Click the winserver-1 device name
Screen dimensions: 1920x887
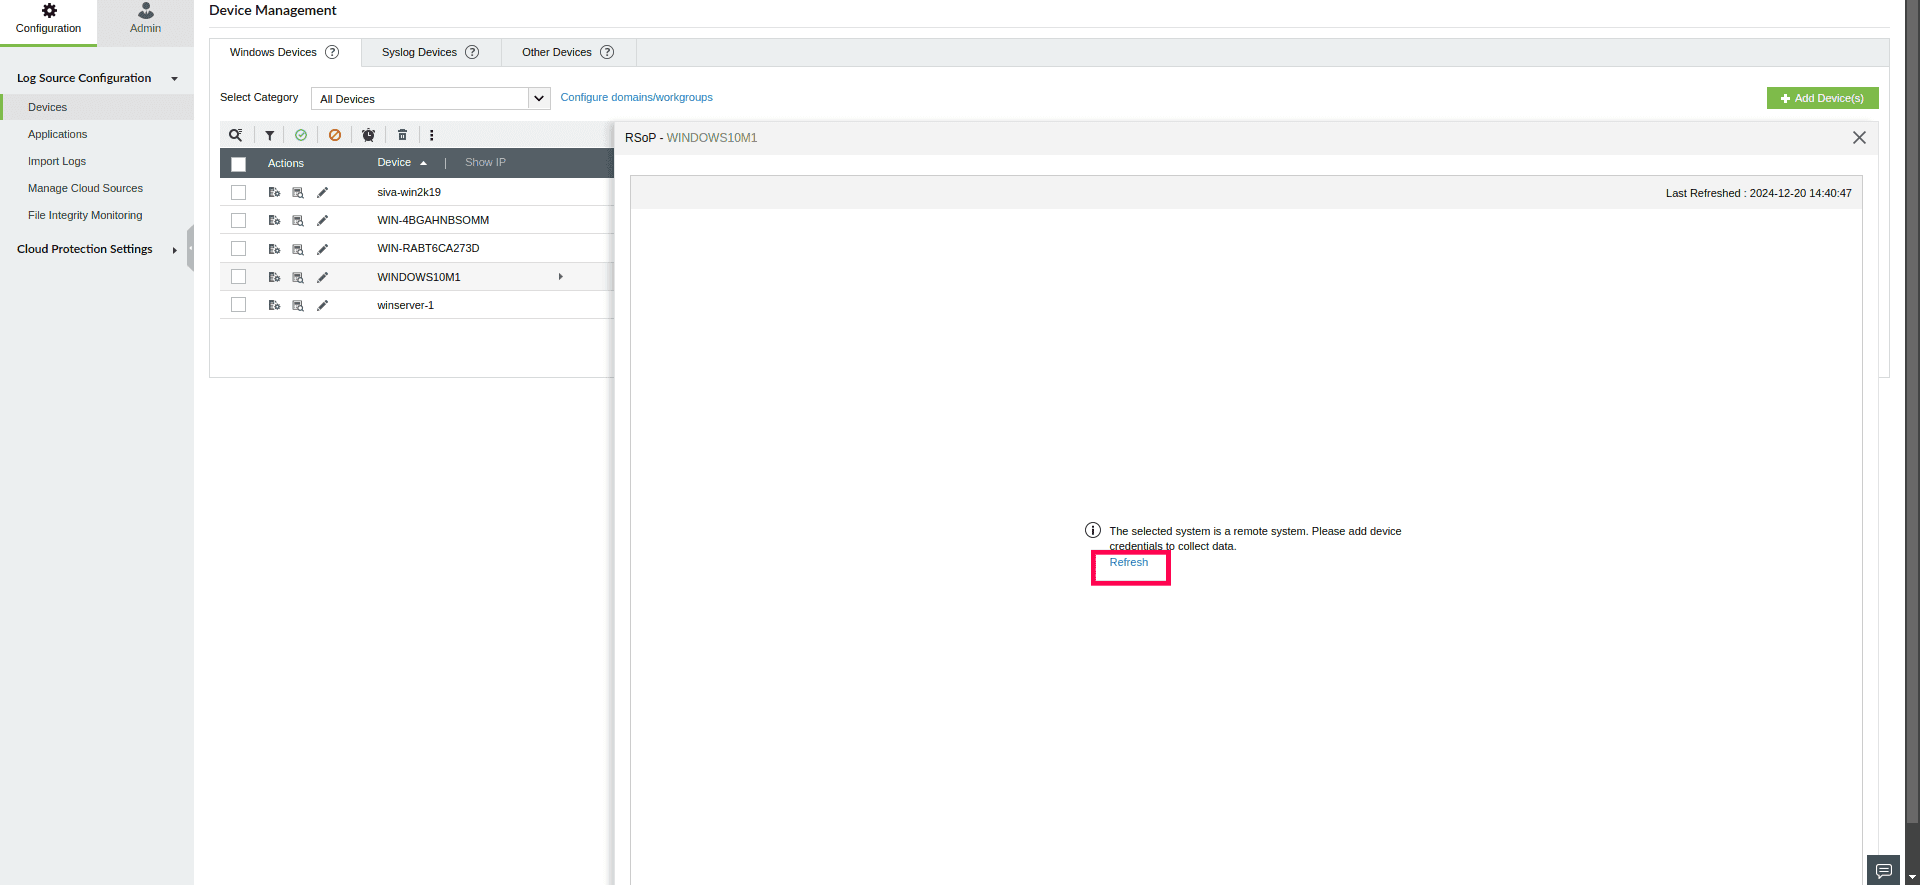tap(405, 305)
